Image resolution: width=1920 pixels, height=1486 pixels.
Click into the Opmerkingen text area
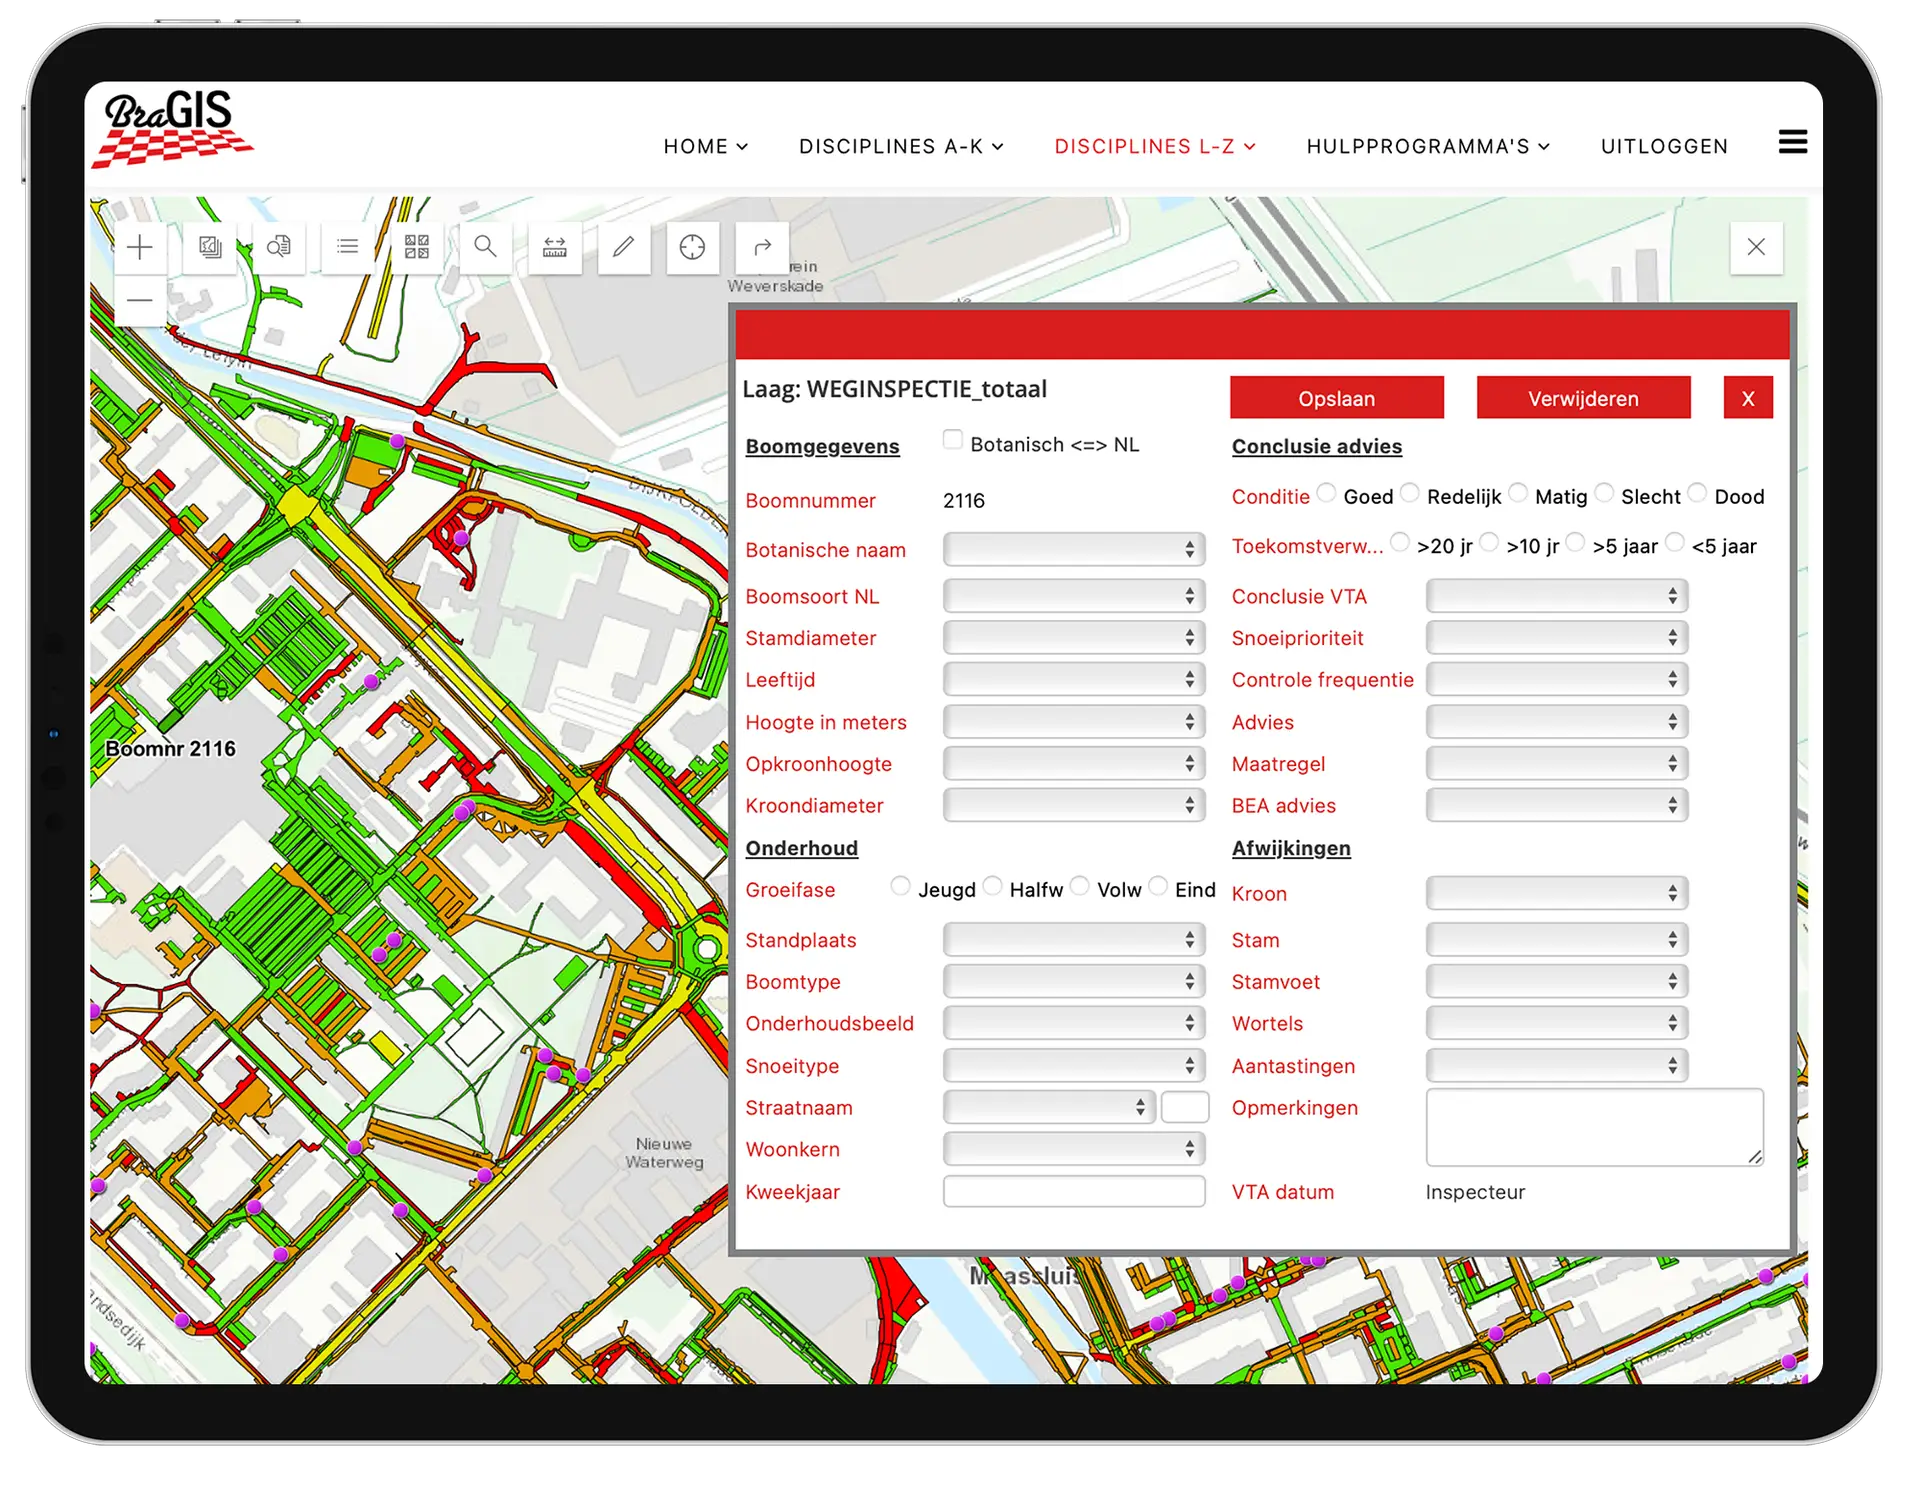(1594, 1127)
